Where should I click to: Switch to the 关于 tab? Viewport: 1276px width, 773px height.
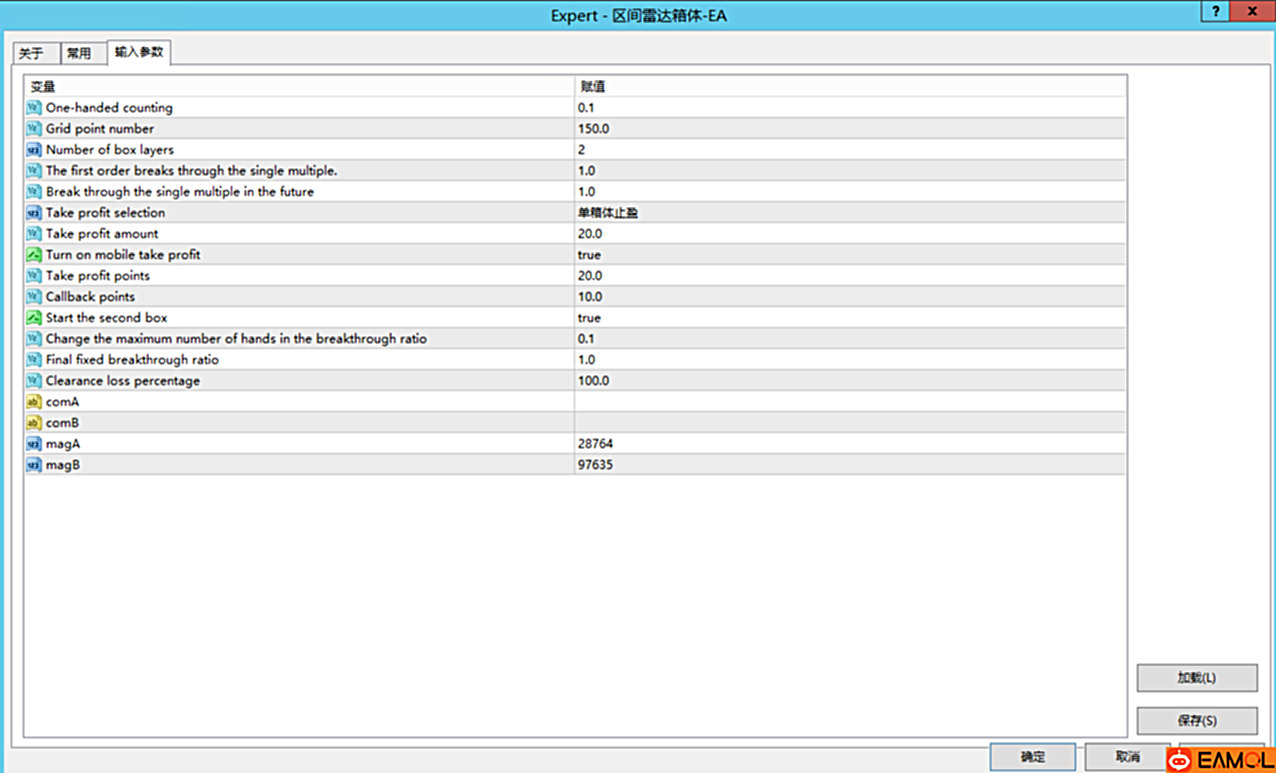[x=31, y=54]
